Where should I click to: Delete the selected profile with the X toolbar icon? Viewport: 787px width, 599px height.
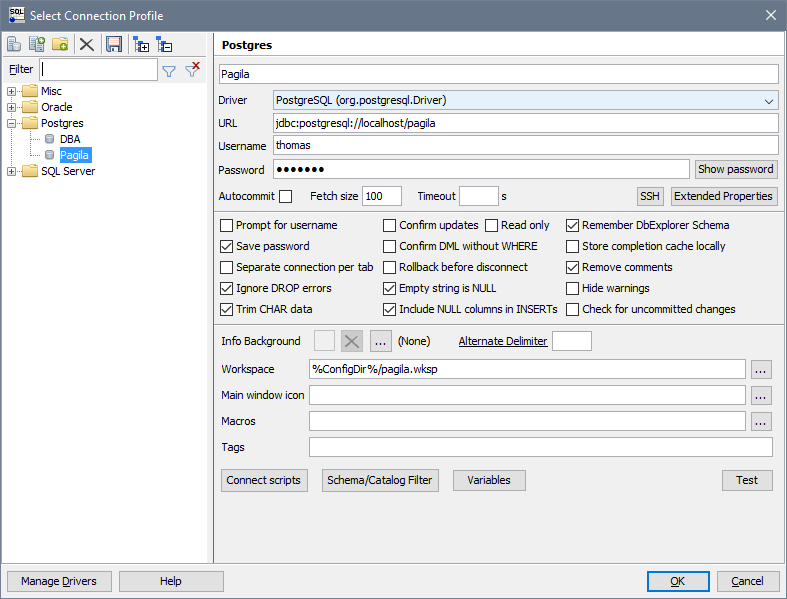pos(87,45)
